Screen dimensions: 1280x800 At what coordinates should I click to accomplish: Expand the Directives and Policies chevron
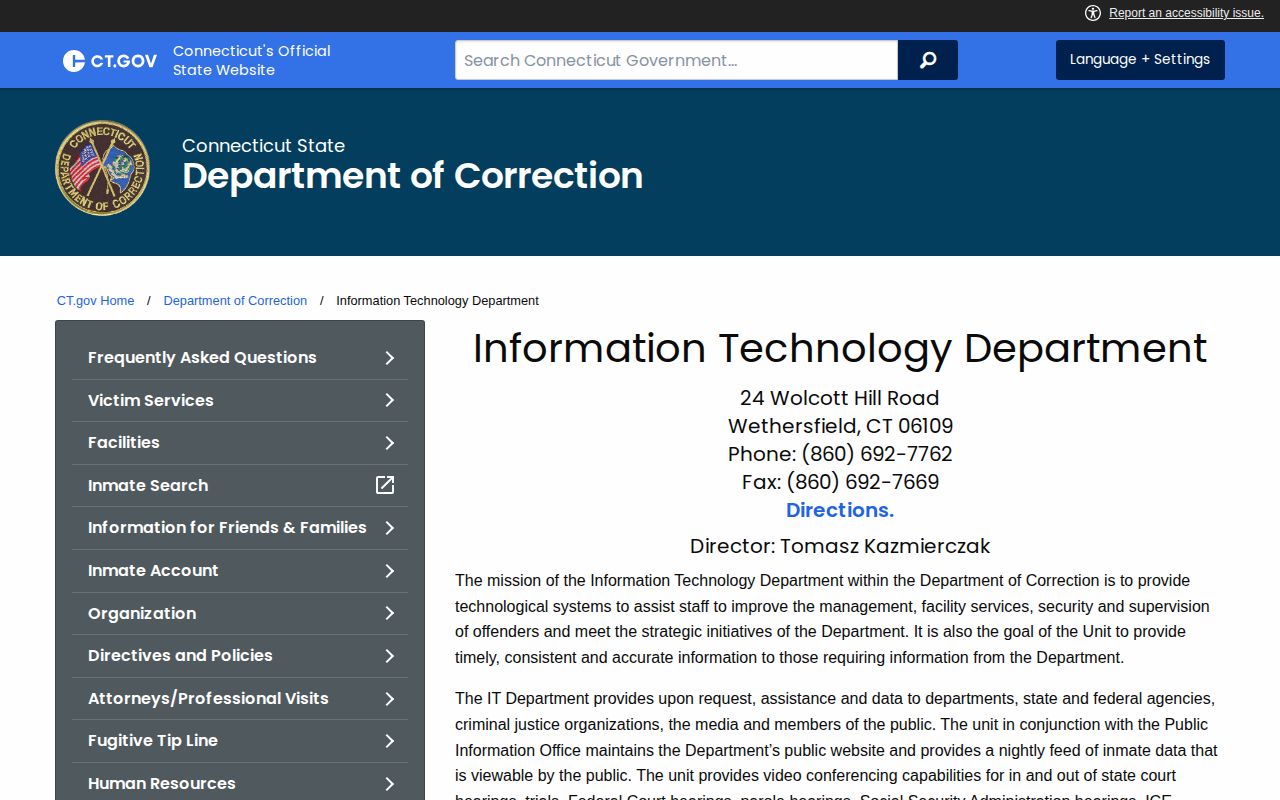[390, 656]
